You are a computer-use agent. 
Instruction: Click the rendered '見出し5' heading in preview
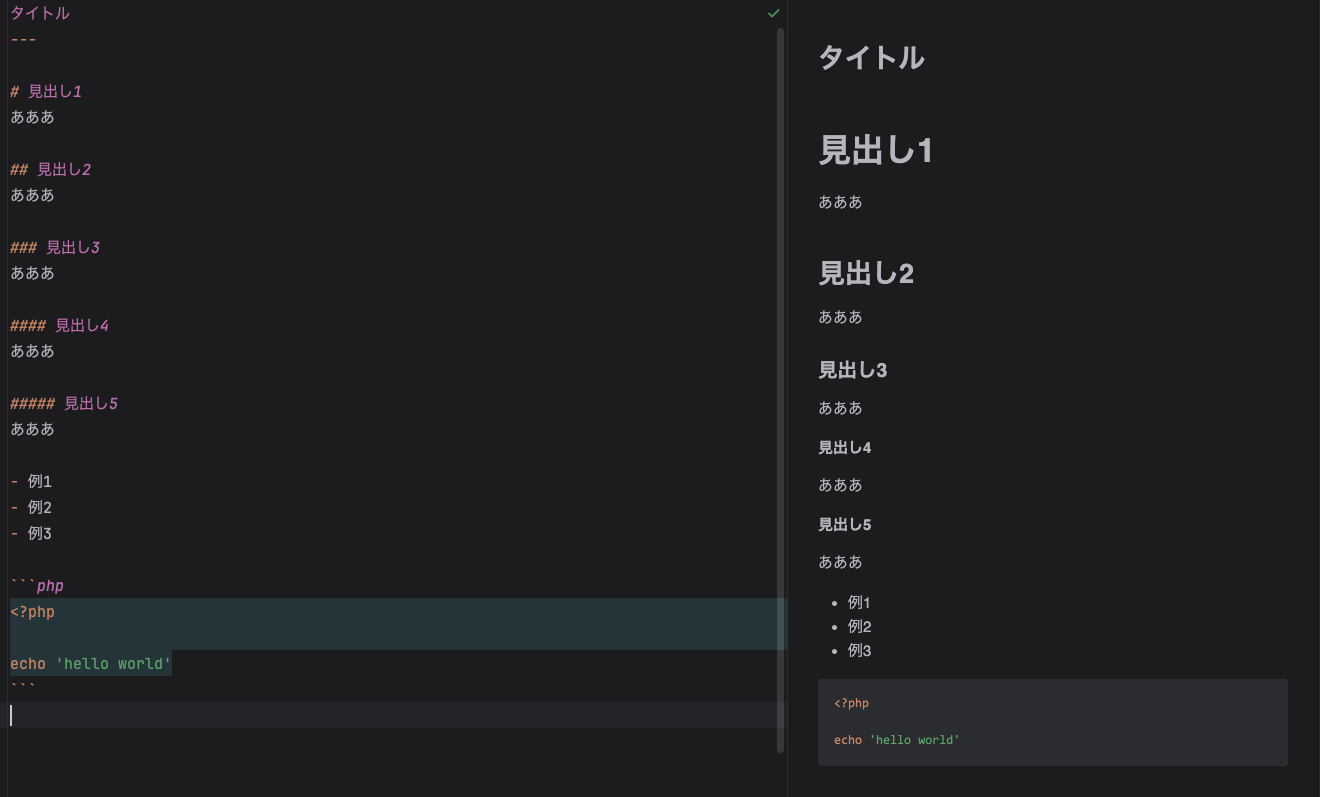coord(845,525)
